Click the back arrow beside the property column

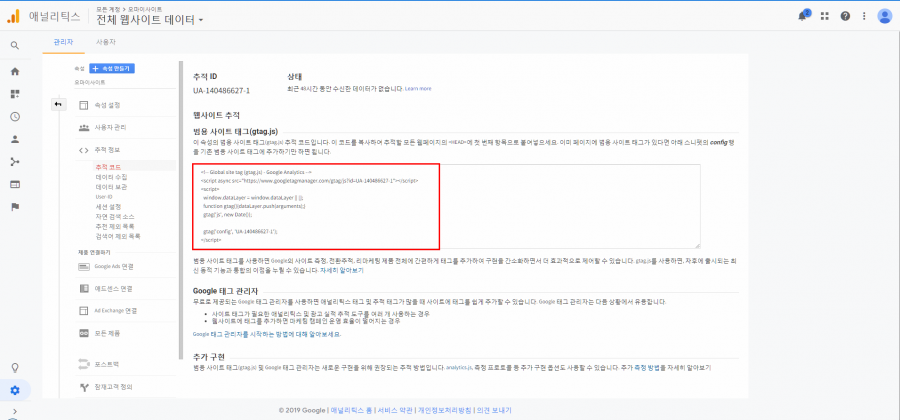pos(58,104)
